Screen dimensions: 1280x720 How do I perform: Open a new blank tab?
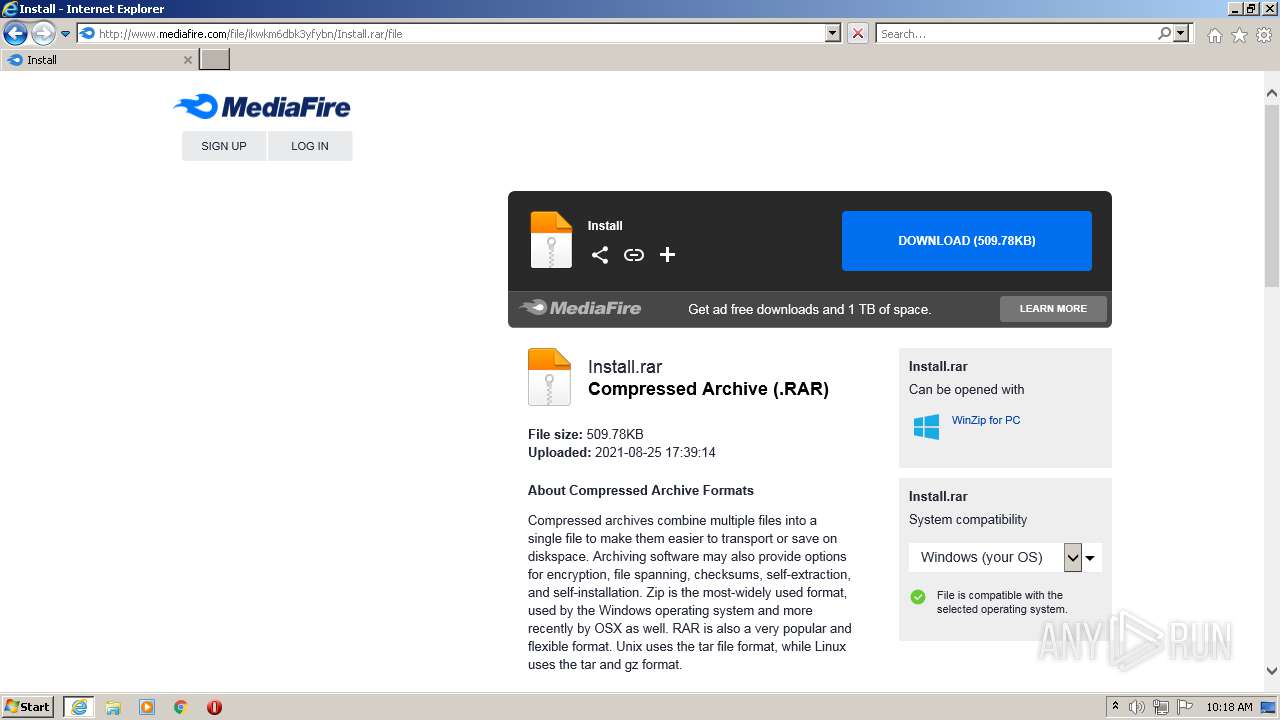[x=215, y=60]
